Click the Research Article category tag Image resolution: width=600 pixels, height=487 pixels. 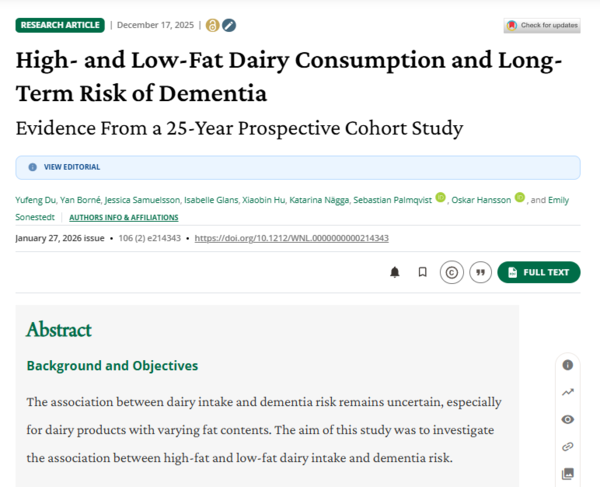59,25
